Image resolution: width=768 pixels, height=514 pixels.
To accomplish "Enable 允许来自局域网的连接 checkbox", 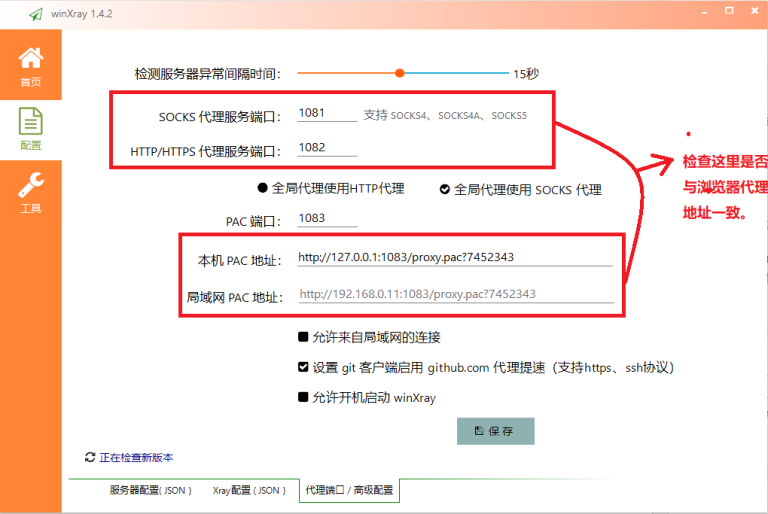I will click(303, 337).
